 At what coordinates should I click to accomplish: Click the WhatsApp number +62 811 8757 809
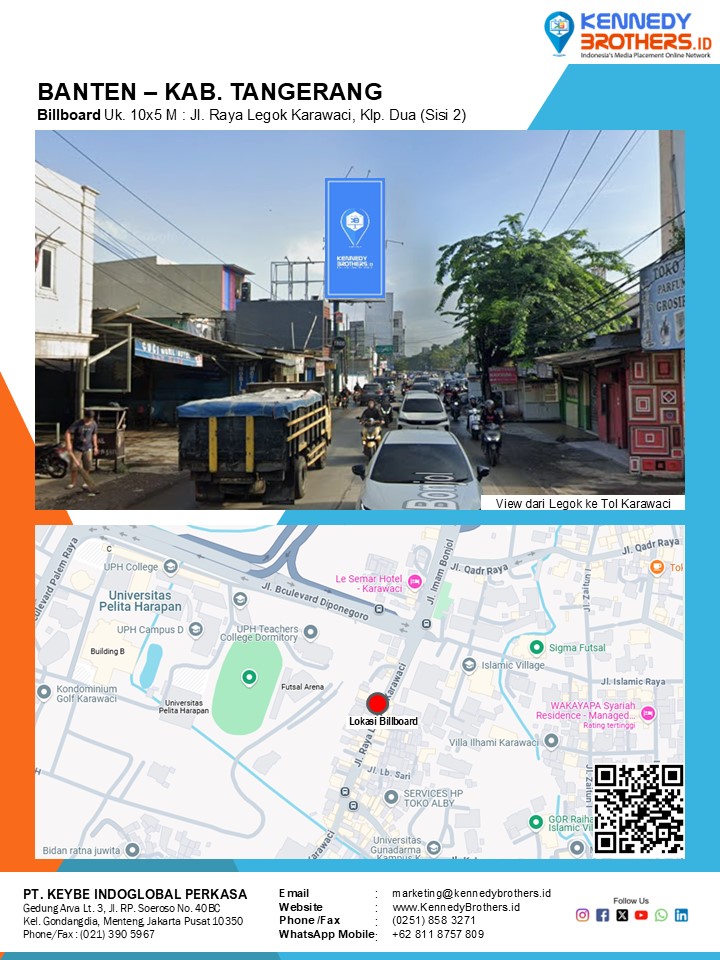(x=438, y=934)
